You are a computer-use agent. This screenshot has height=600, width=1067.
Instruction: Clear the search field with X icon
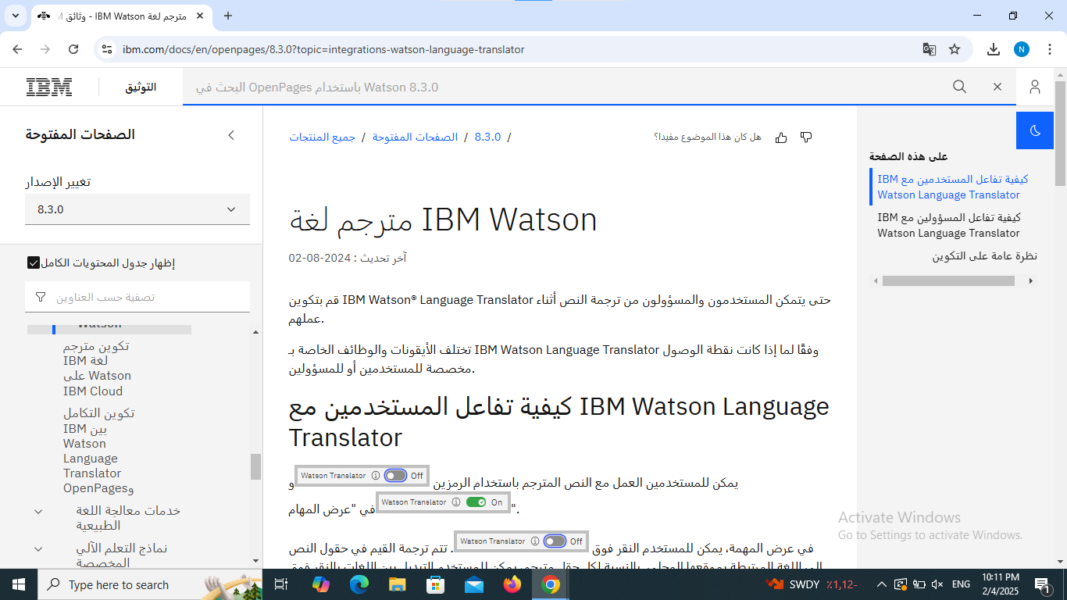click(x=997, y=86)
